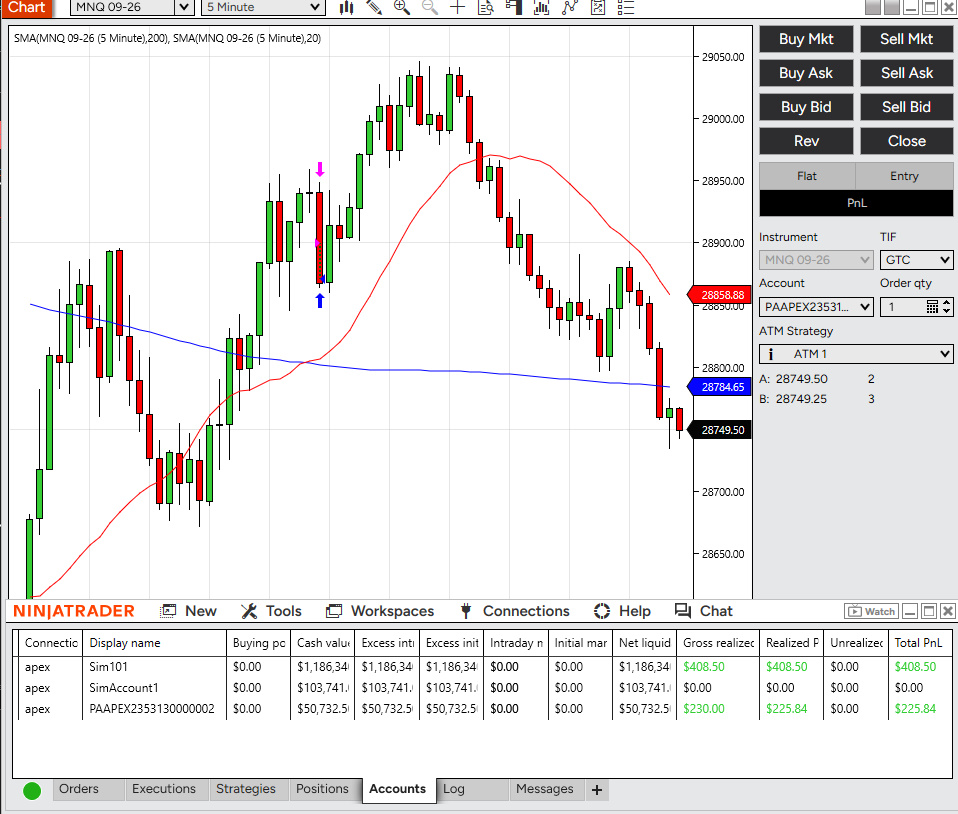Screen dimensions: 958x814
Task: Click the Display name column header
Action: [x=154, y=643]
